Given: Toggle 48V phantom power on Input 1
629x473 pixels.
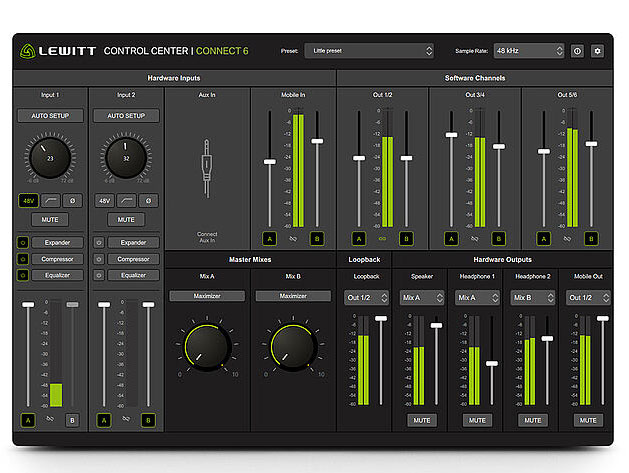Looking at the screenshot, I should pos(27,200).
